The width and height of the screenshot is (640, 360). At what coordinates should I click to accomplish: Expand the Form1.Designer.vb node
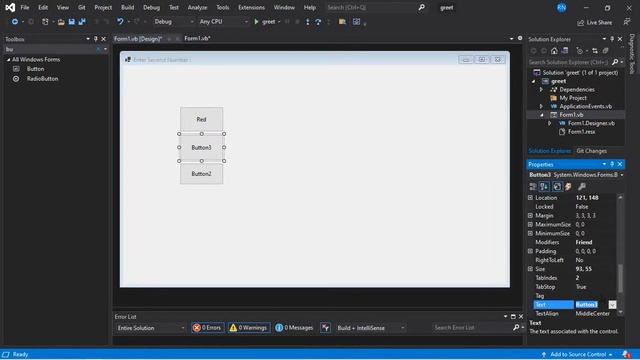coord(549,123)
